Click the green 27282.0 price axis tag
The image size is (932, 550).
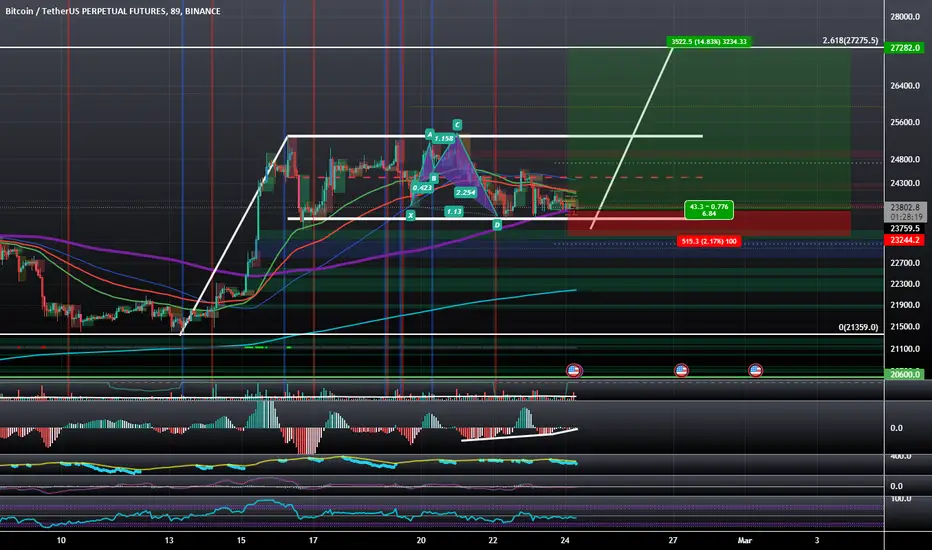click(905, 48)
